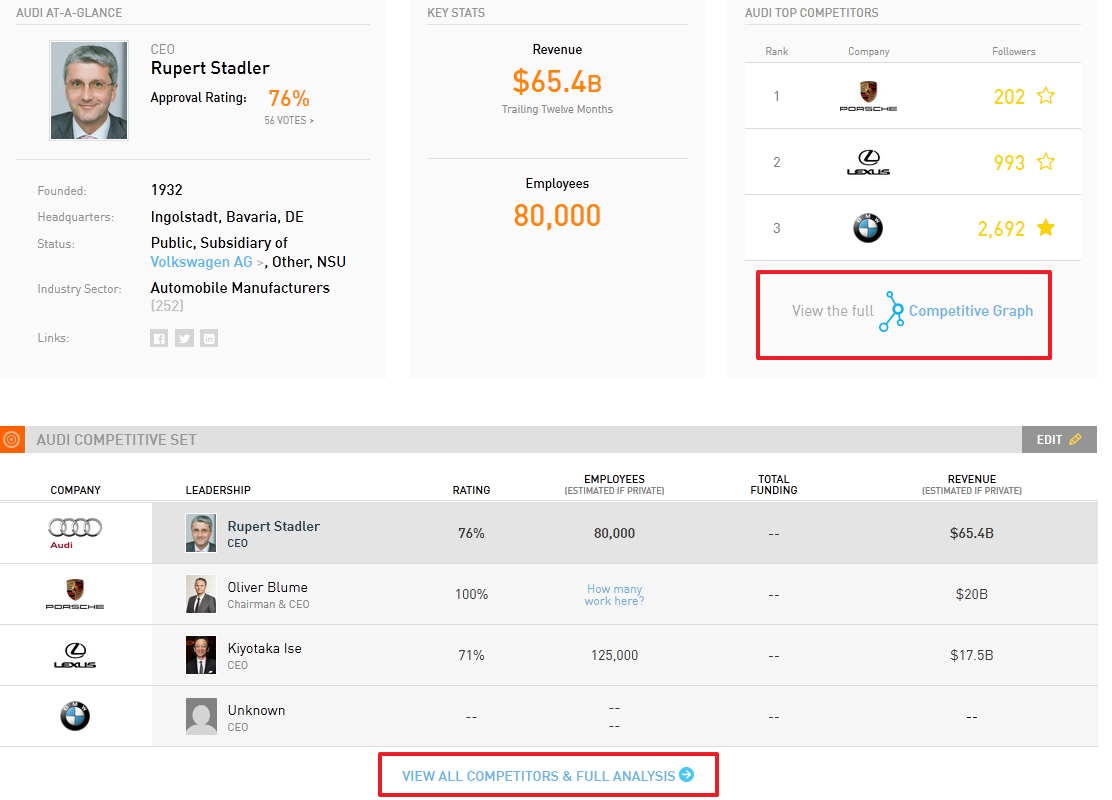1112x800 pixels.
Task: Open the 56 Votes link
Action: click(289, 121)
